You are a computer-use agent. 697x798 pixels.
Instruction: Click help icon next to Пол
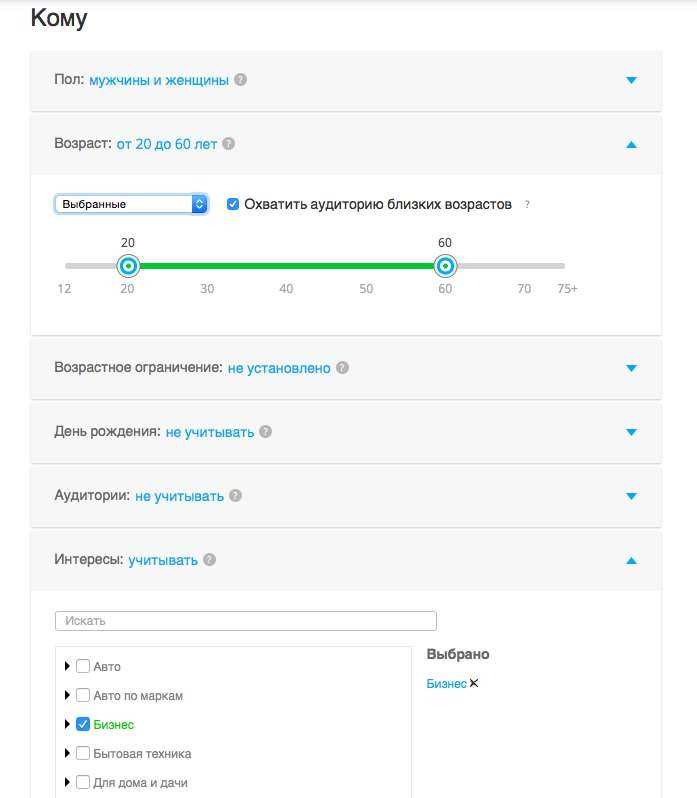(x=240, y=80)
